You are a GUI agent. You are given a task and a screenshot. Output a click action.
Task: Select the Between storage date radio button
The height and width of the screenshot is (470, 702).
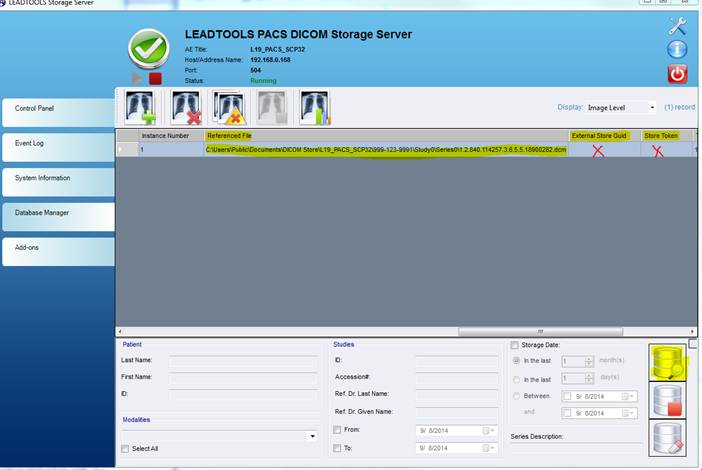click(x=515, y=396)
